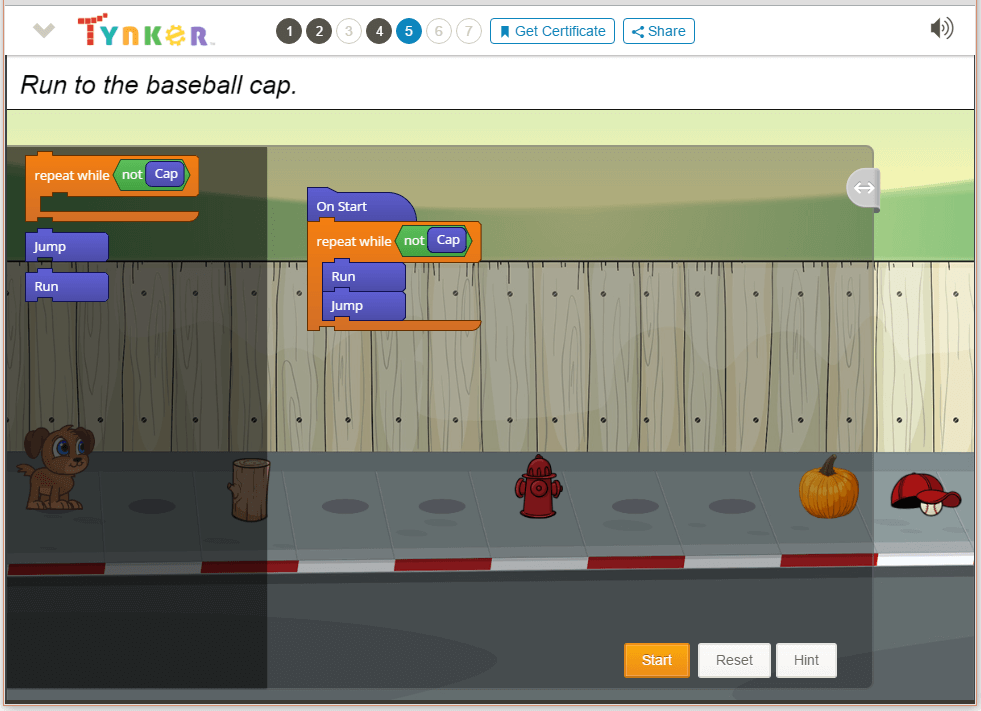981x711 pixels.
Task: Click the puppy character
Action: tap(55, 467)
